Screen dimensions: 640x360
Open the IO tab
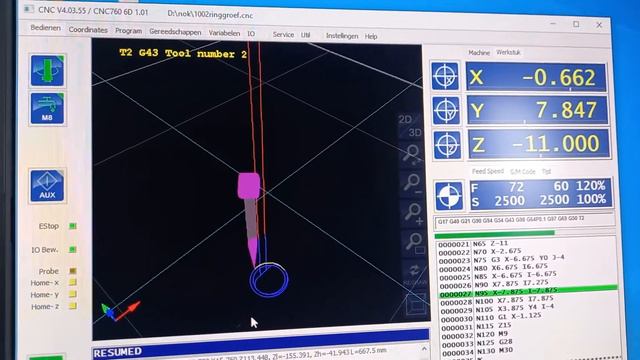(251, 34)
